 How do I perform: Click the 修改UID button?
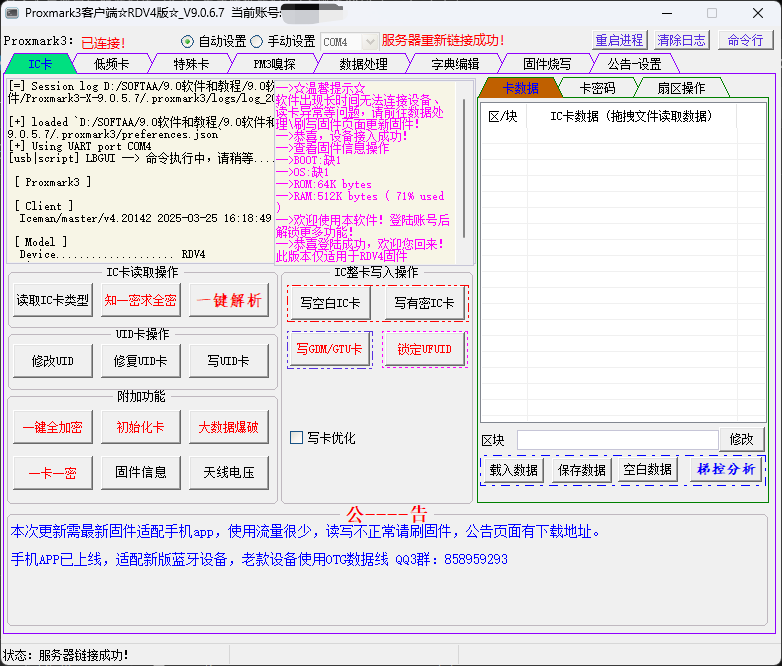pyautogui.click(x=53, y=361)
